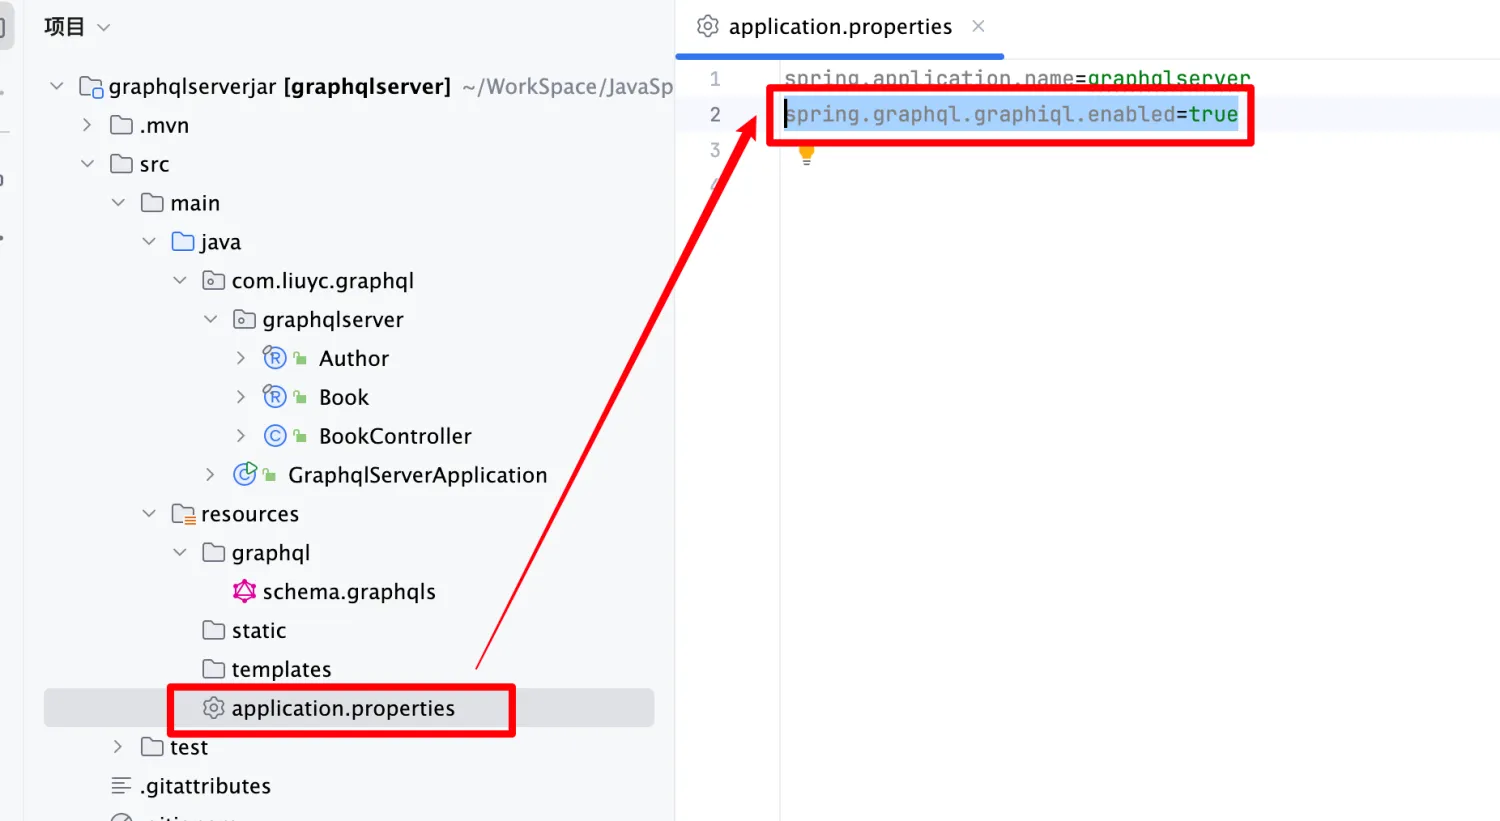Click the GraphqlServerApplication runnable class icon

click(245, 474)
